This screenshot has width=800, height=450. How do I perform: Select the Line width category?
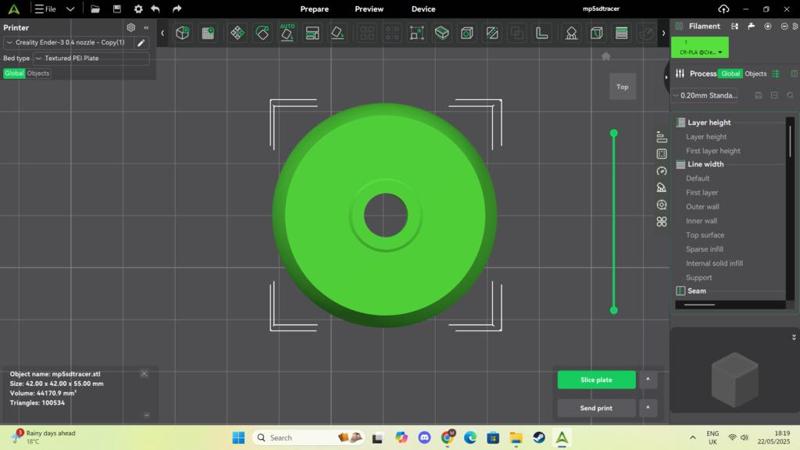click(705, 164)
